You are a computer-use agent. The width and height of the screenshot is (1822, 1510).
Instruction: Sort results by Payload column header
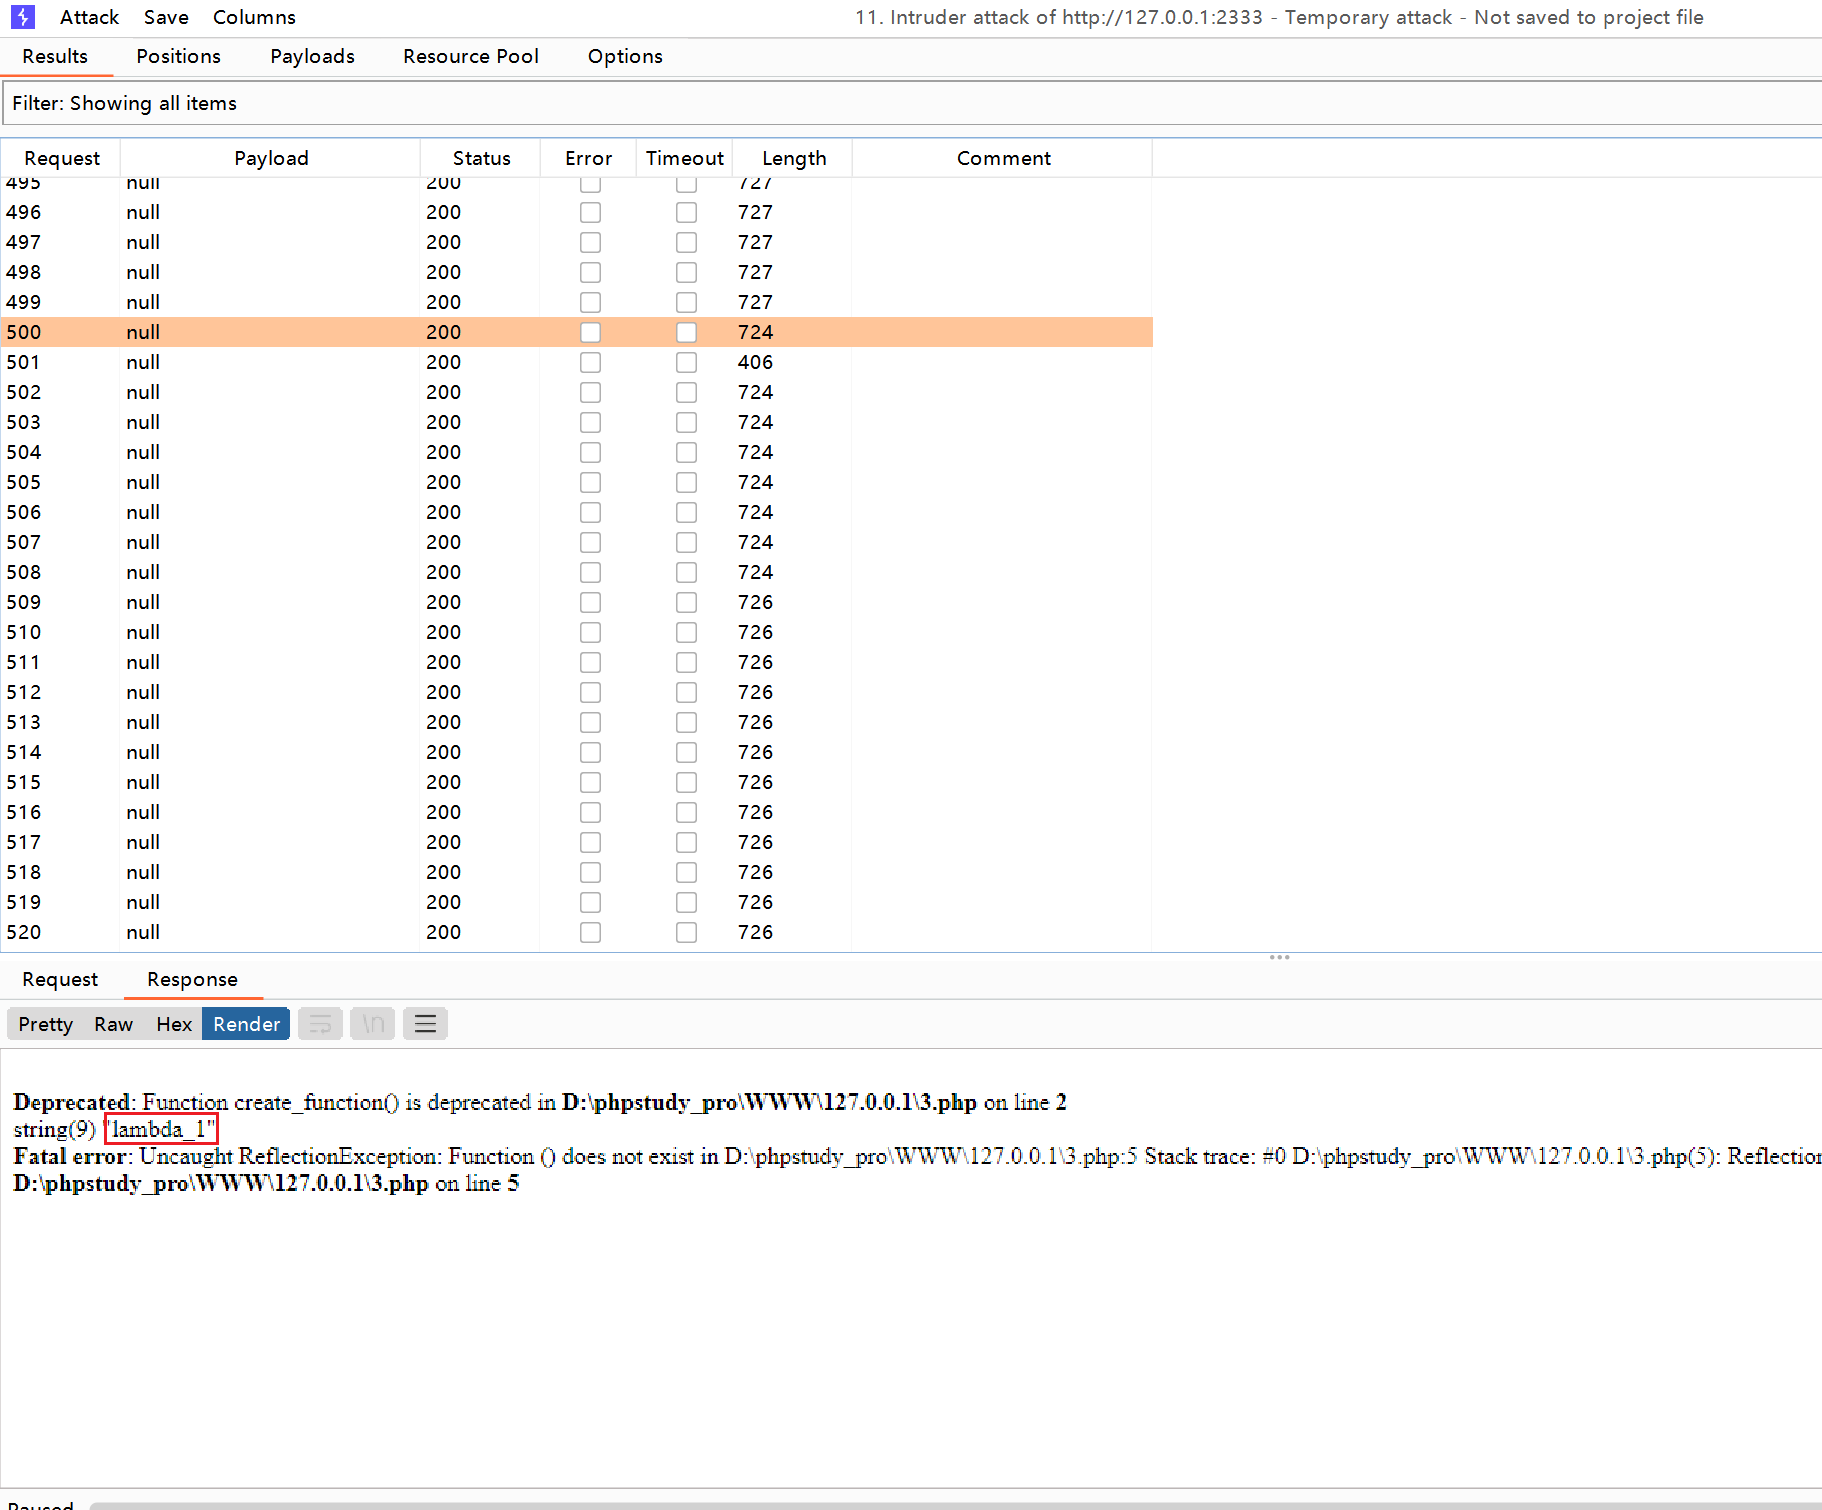pos(271,158)
